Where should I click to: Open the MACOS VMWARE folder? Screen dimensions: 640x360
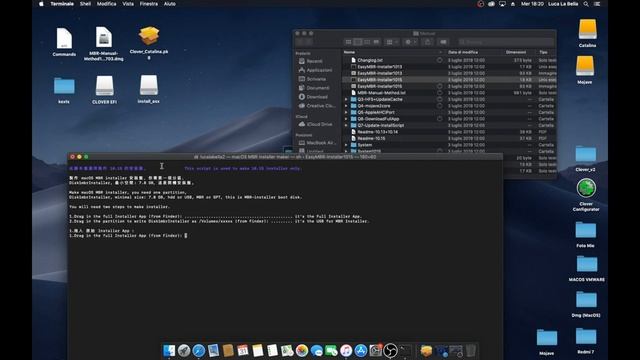587,264
